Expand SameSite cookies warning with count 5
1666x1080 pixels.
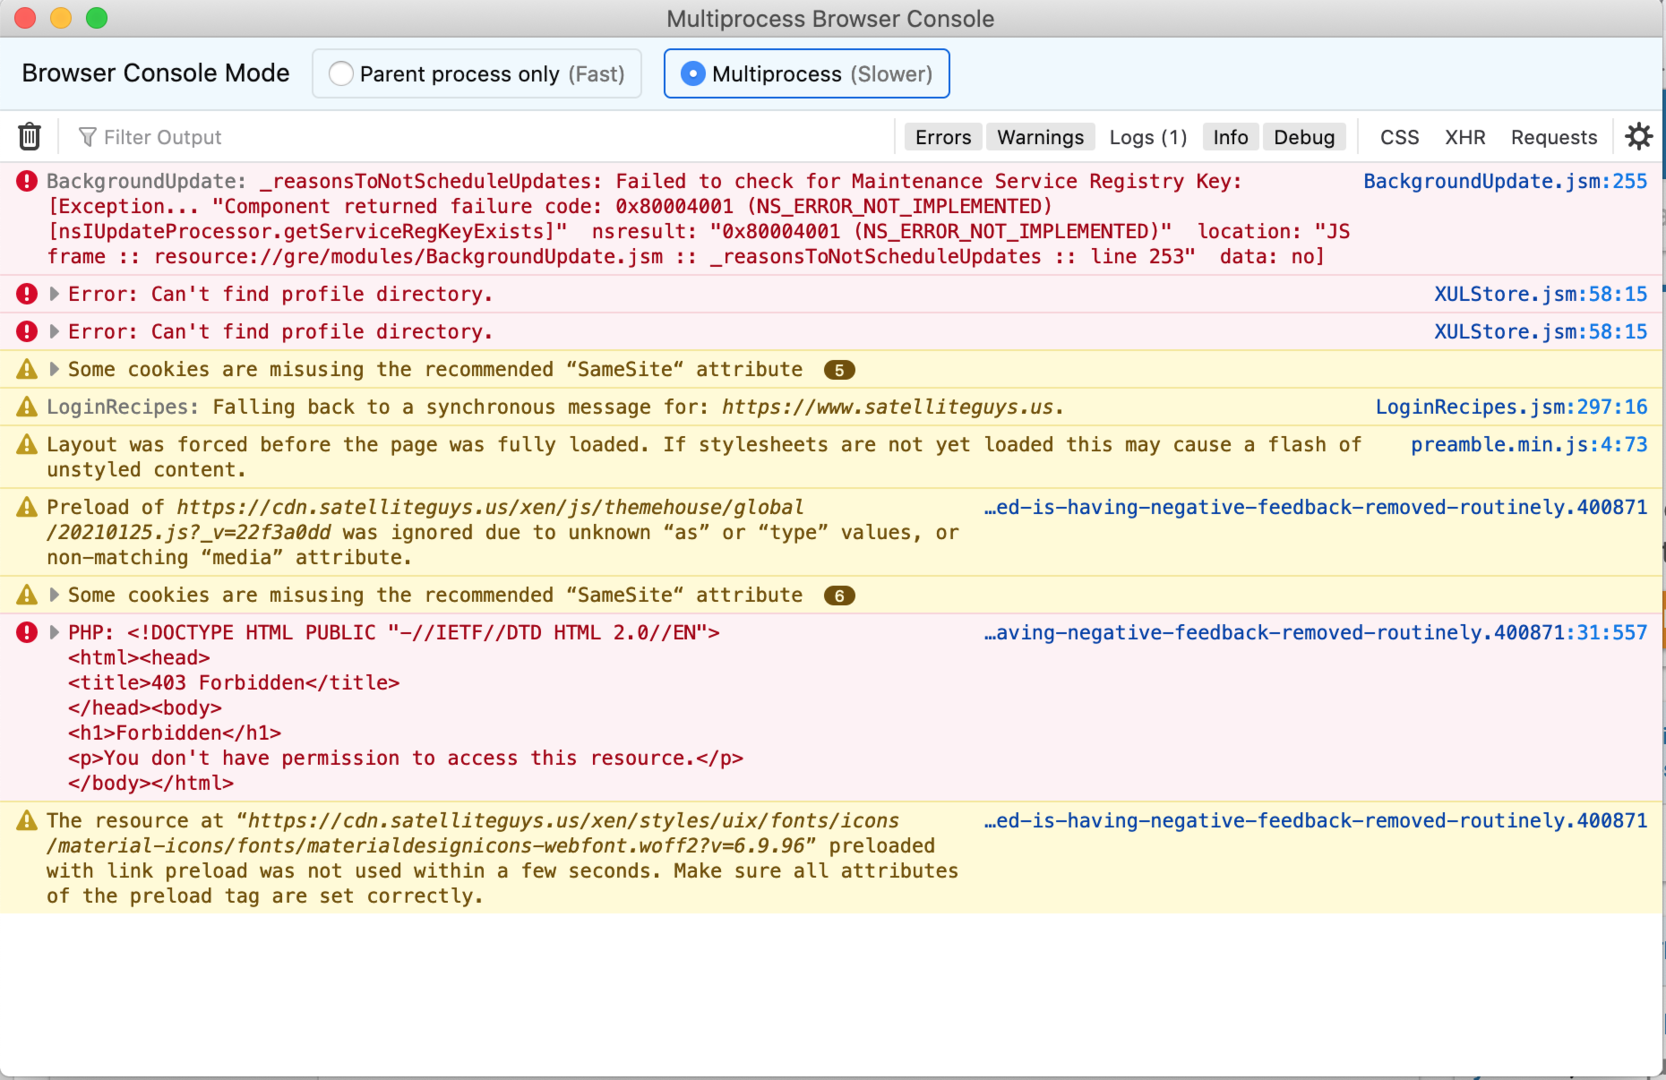pyautogui.click(x=54, y=369)
